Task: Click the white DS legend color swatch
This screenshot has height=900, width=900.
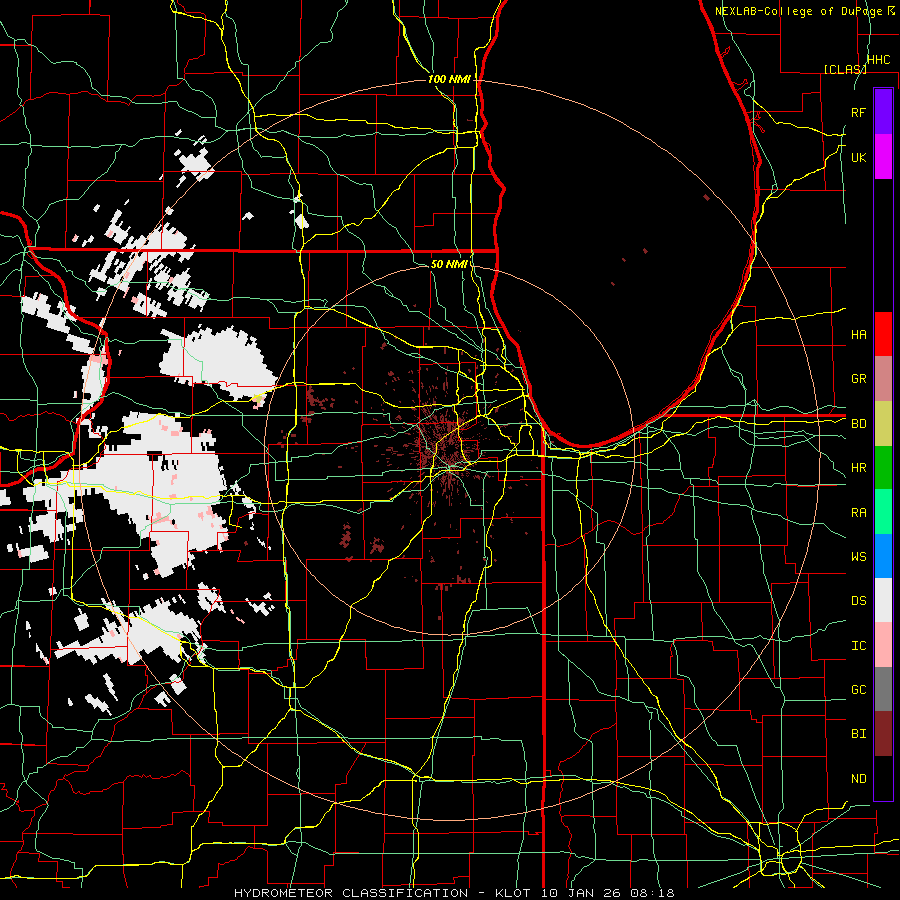Action: point(883,600)
